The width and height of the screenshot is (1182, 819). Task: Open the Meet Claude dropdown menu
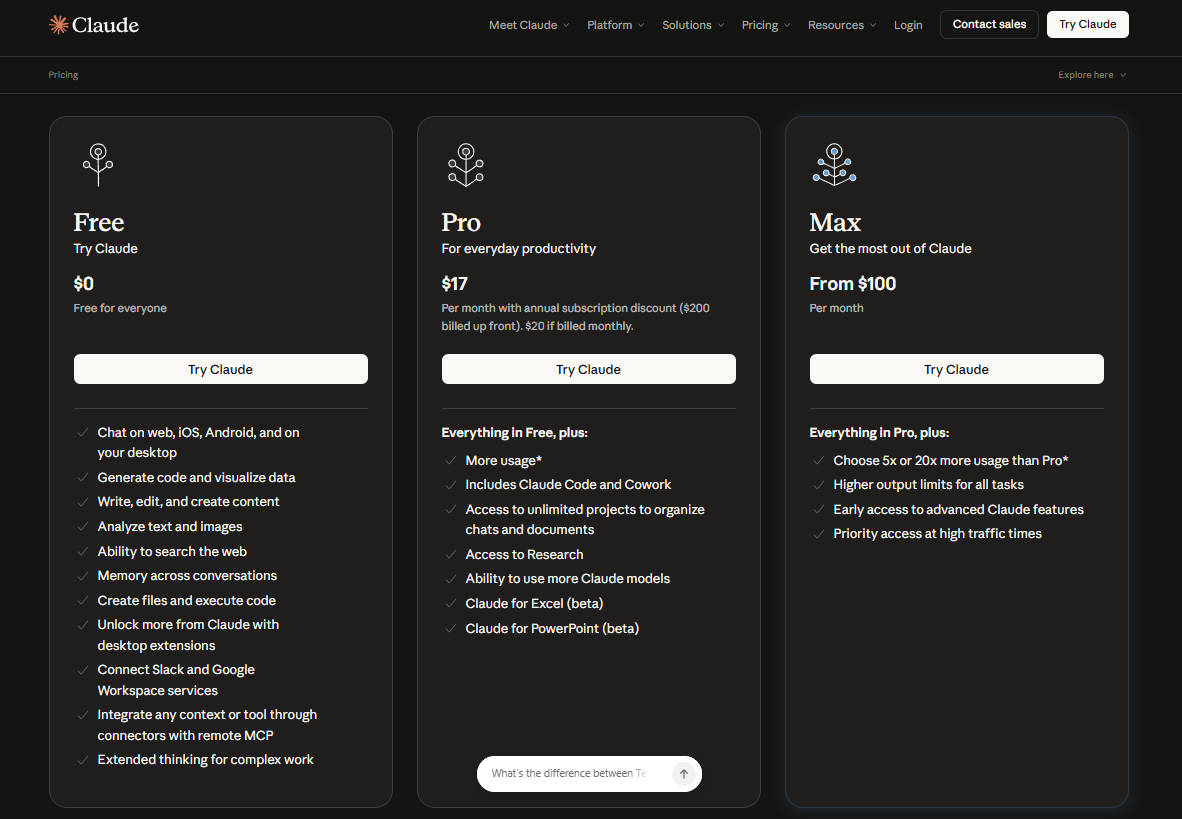pyautogui.click(x=529, y=25)
